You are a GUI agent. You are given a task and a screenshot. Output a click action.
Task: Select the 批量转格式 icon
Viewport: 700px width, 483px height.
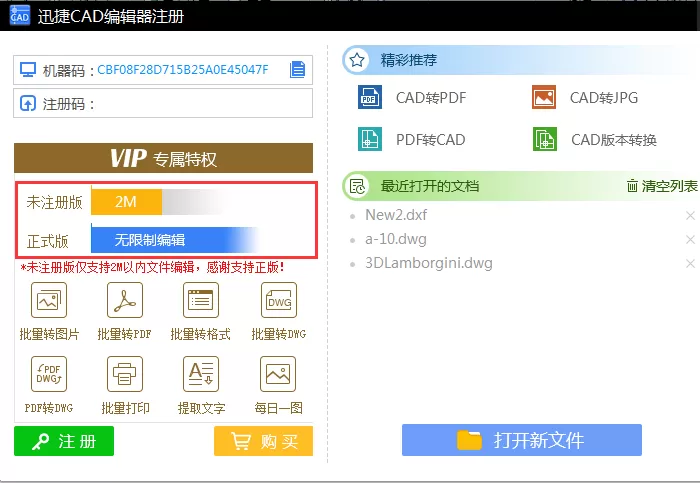click(x=201, y=300)
